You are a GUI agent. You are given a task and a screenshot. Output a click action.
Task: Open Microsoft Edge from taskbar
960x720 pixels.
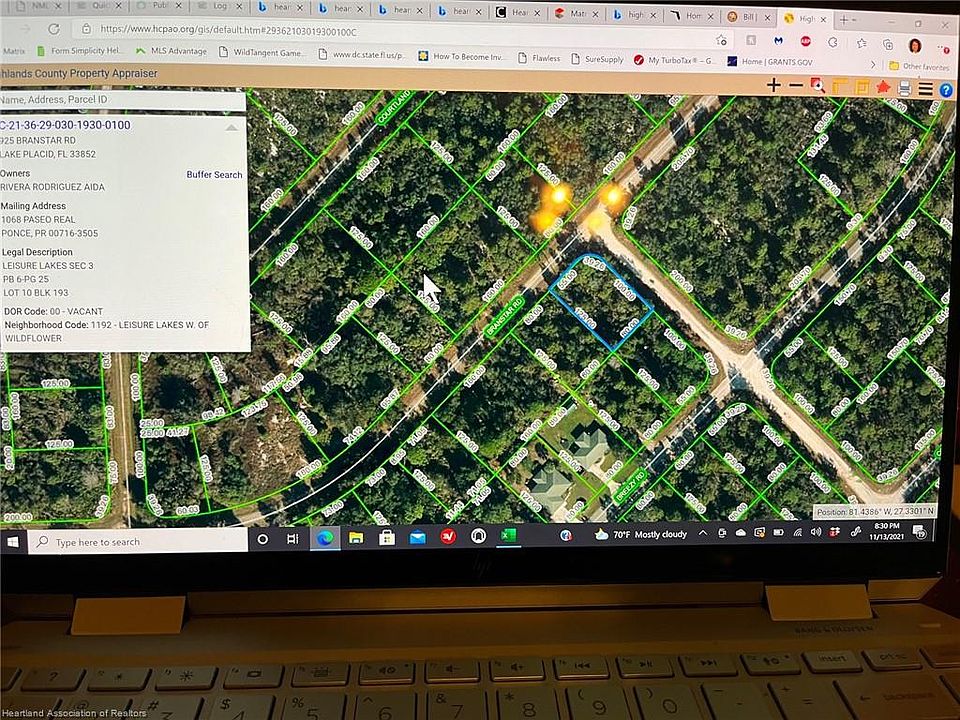(325, 538)
